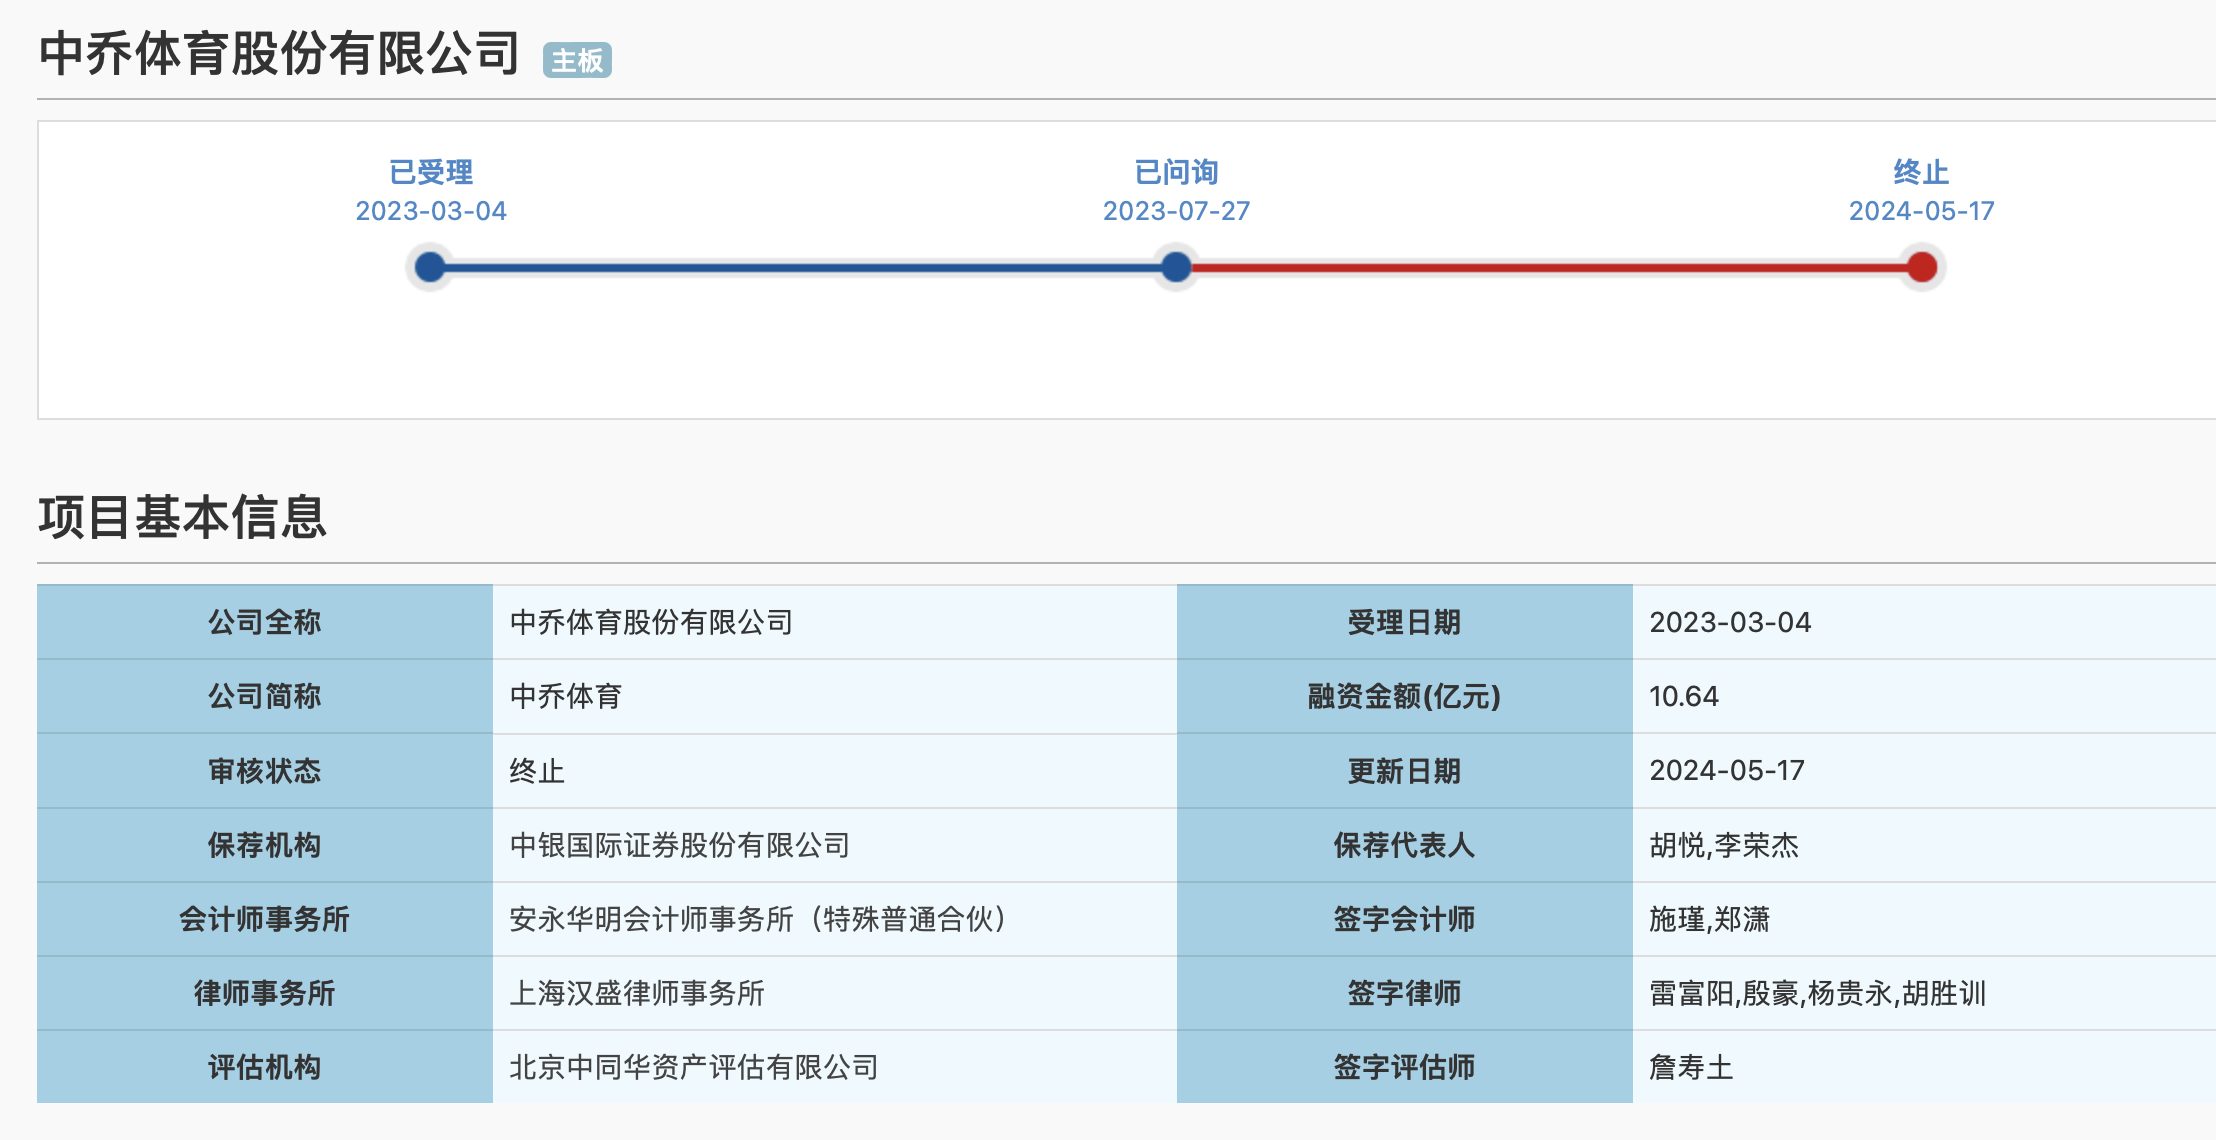Click the 审核状态 header cell
This screenshot has width=2216, height=1140.
coord(265,771)
